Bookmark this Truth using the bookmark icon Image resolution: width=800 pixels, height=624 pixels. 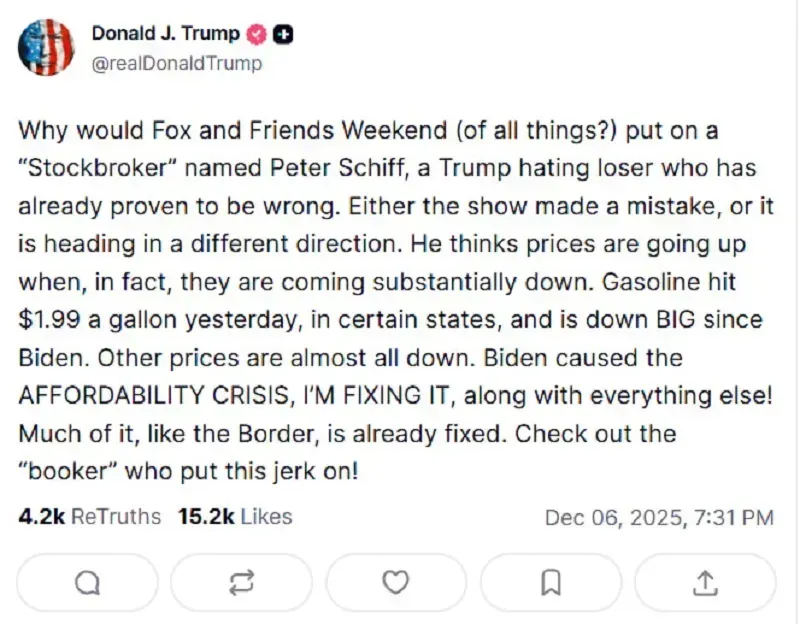[549, 581]
